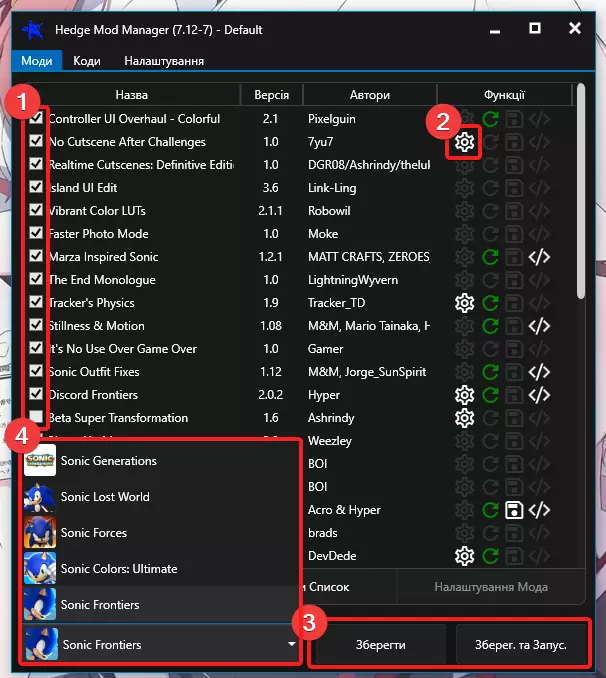Update the Sonic Outfit Fixes mod

tap(490, 372)
